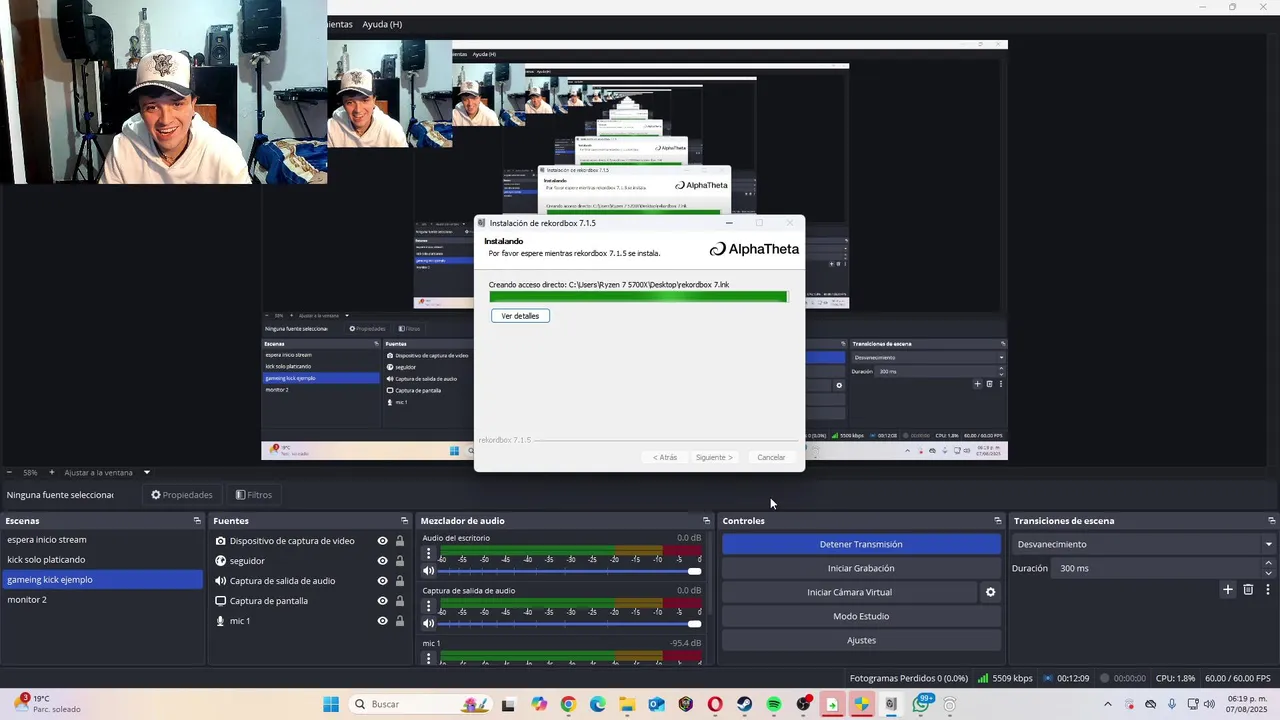Hide the seguidor source
Viewport: 1280px width, 720px height.
(382, 561)
